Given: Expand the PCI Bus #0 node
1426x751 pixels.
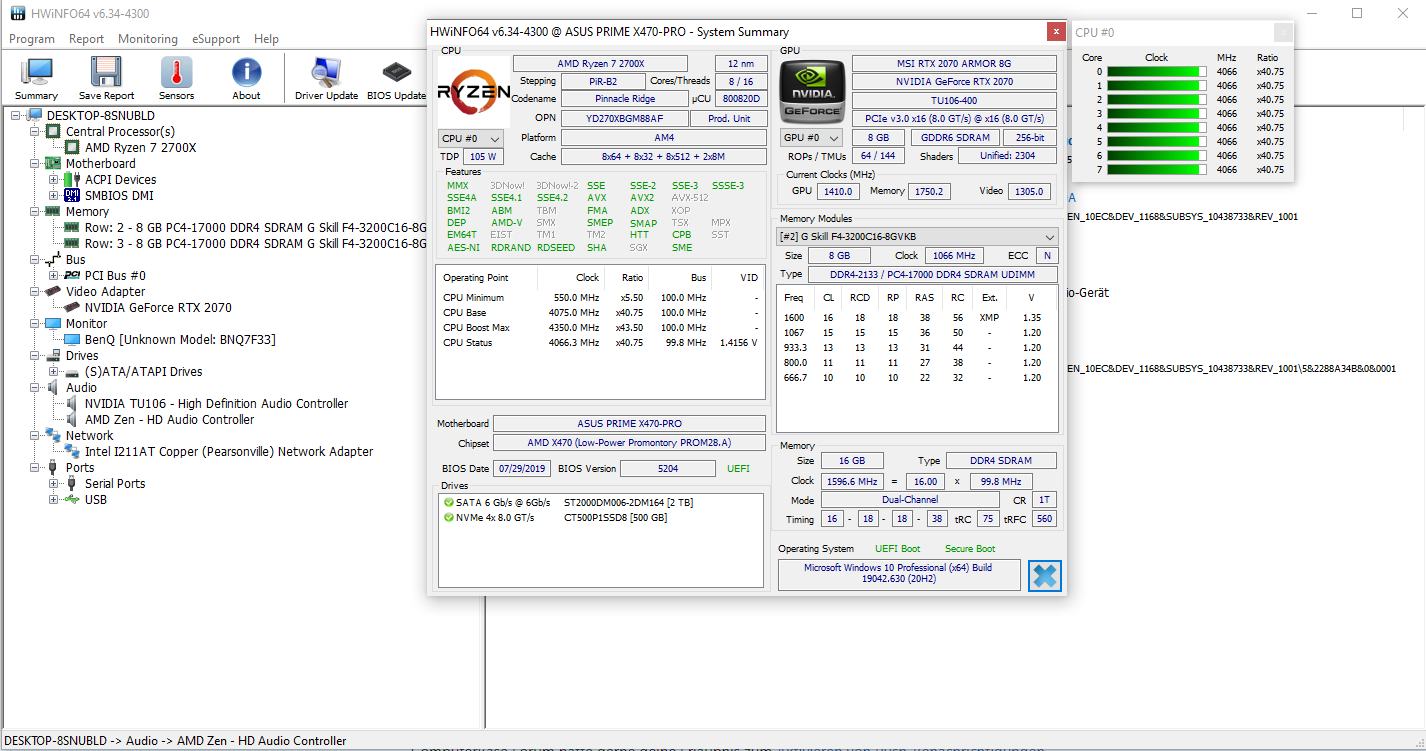Looking at the screenshot, I should coord(54,276).
